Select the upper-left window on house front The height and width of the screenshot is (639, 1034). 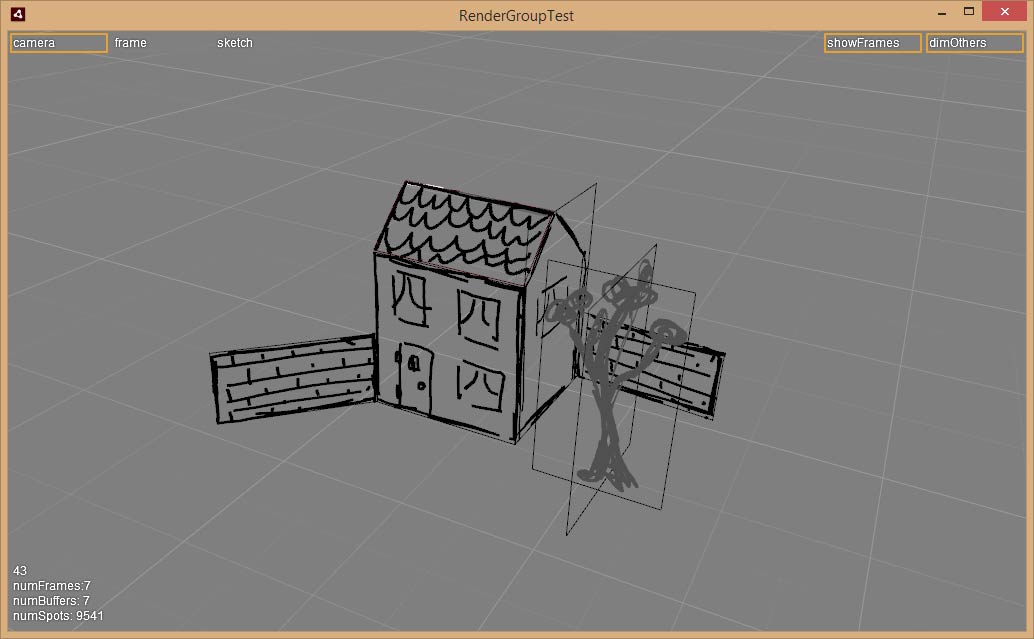(410, 300)
